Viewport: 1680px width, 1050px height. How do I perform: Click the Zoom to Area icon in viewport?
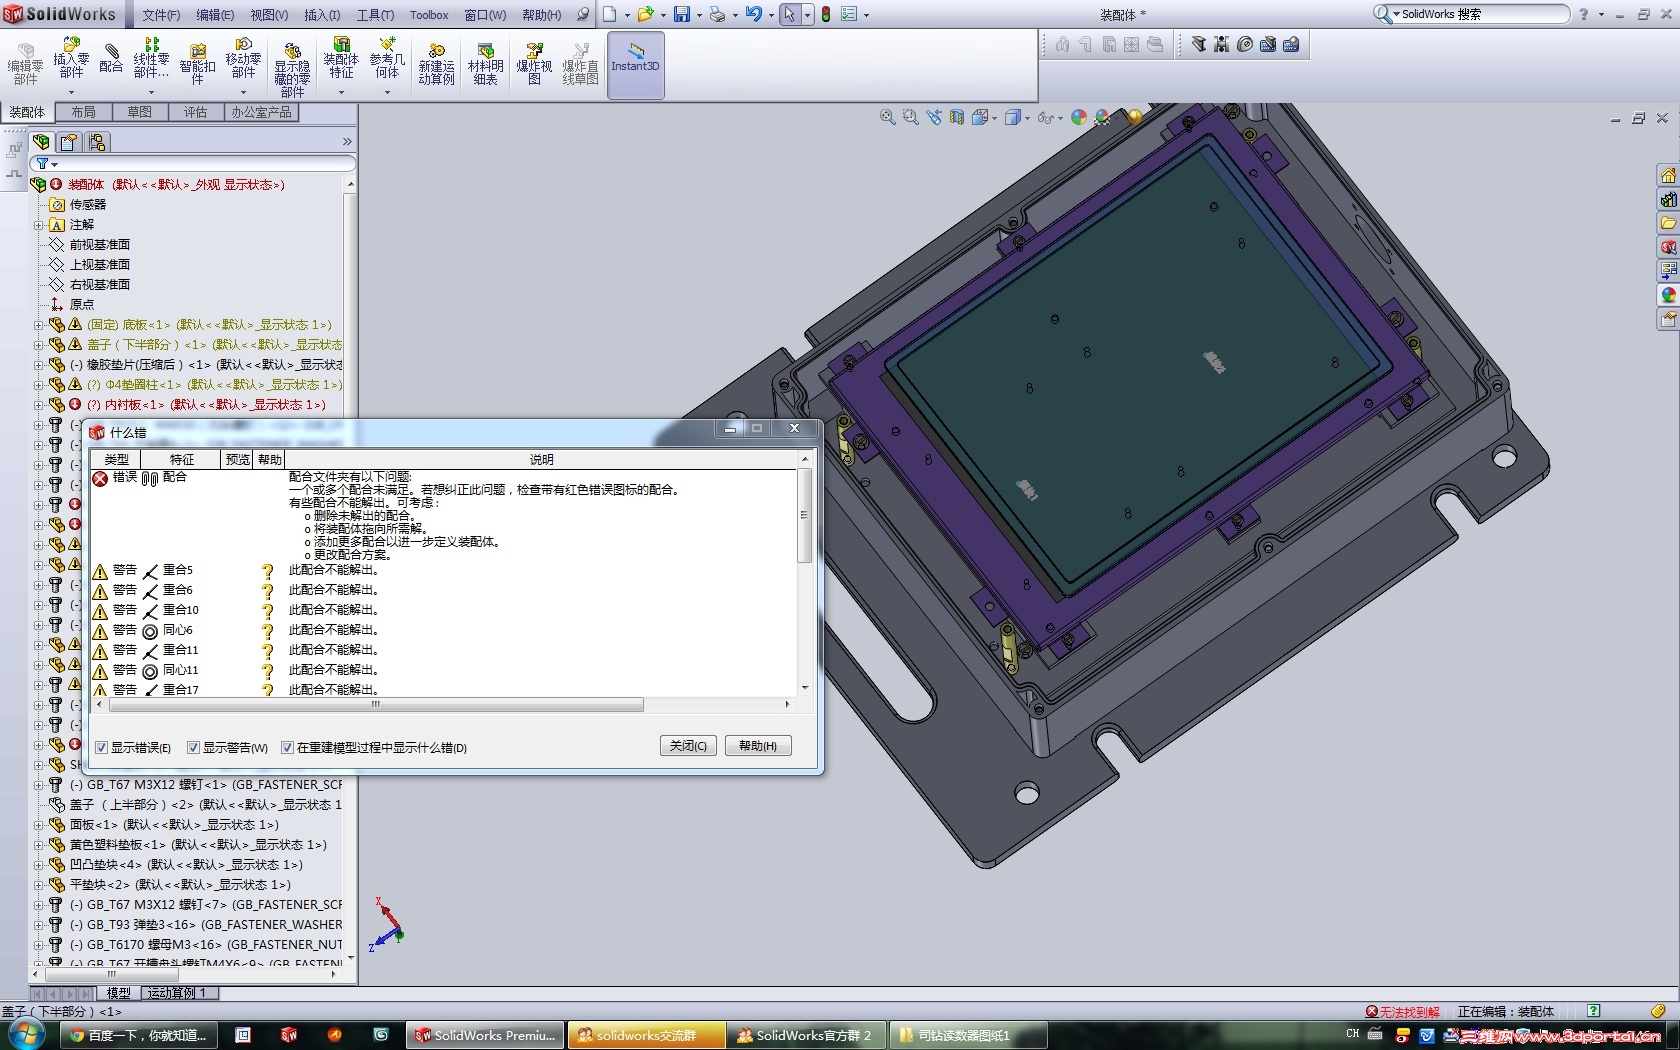point(910,117)
